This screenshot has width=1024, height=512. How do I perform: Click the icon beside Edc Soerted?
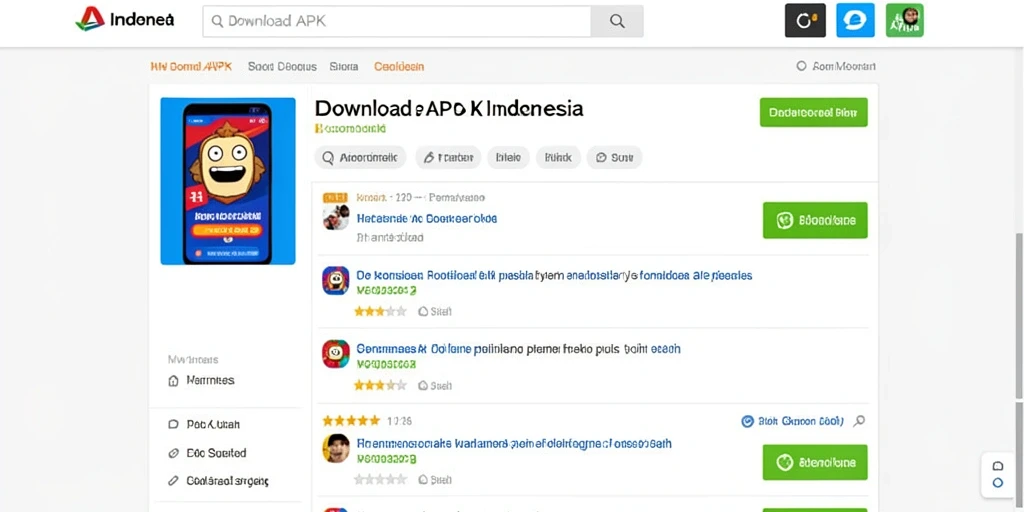[x=173, y=453]
